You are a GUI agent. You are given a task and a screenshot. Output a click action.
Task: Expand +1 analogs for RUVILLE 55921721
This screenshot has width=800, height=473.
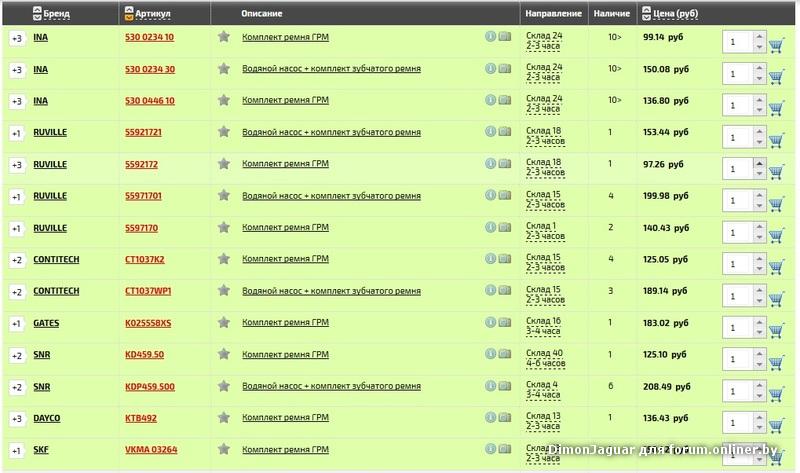[x=17, y=134]
